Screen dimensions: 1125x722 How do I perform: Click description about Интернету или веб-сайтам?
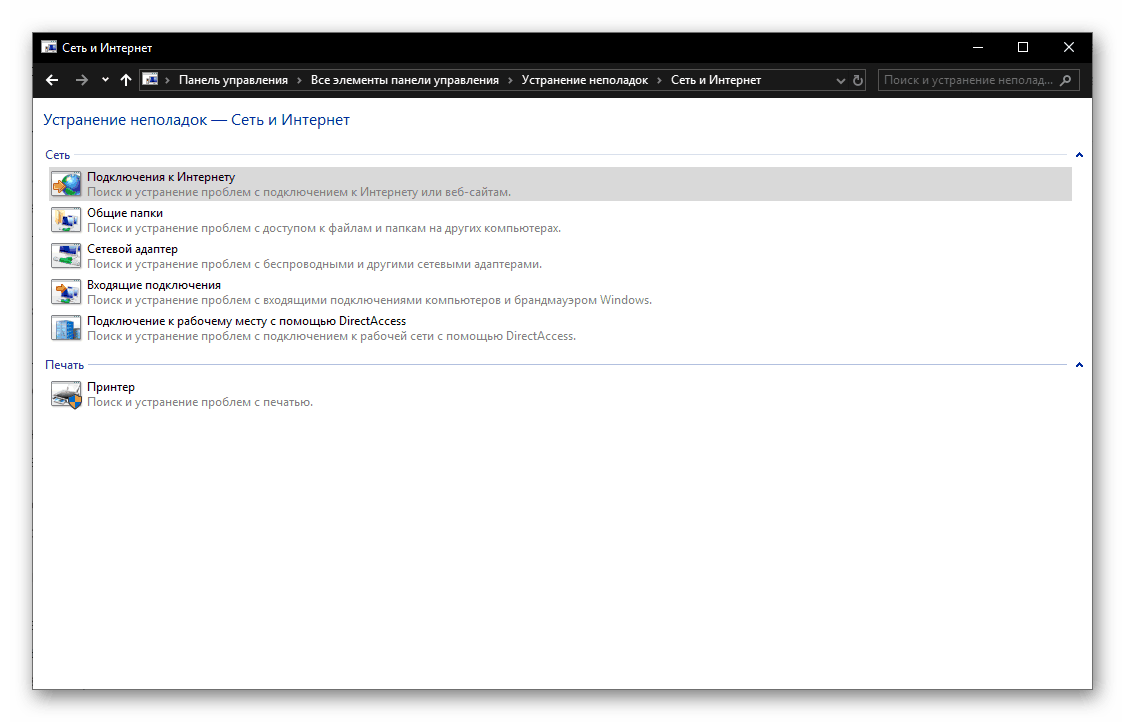pyautogui.click(x=298, y=192)
